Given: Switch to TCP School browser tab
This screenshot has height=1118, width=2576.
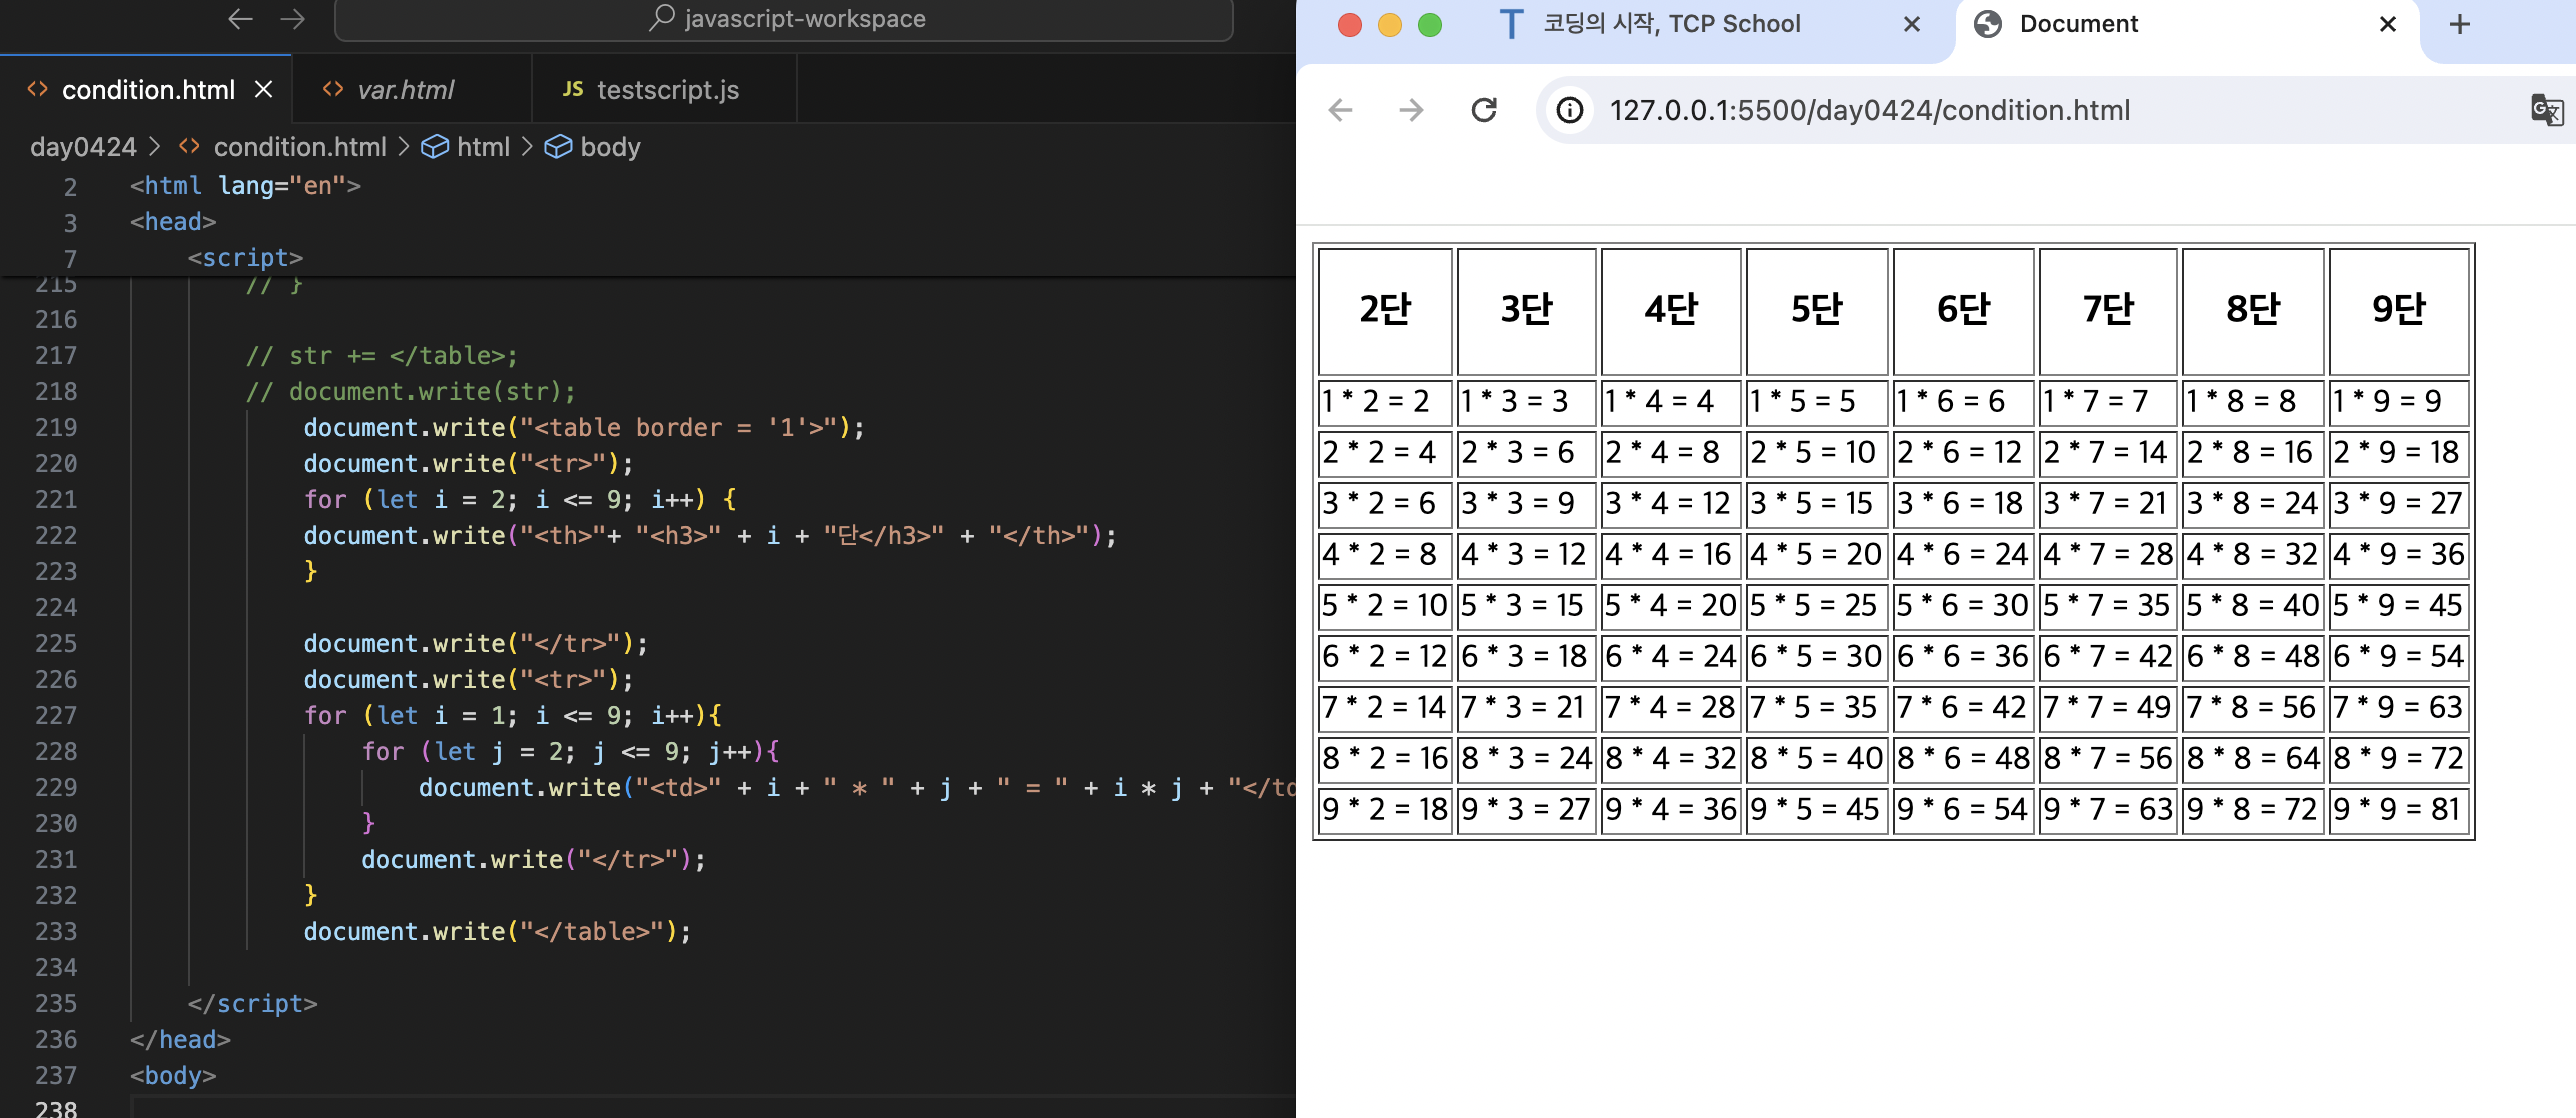Looking at the screenshot, I should 1670,24.
